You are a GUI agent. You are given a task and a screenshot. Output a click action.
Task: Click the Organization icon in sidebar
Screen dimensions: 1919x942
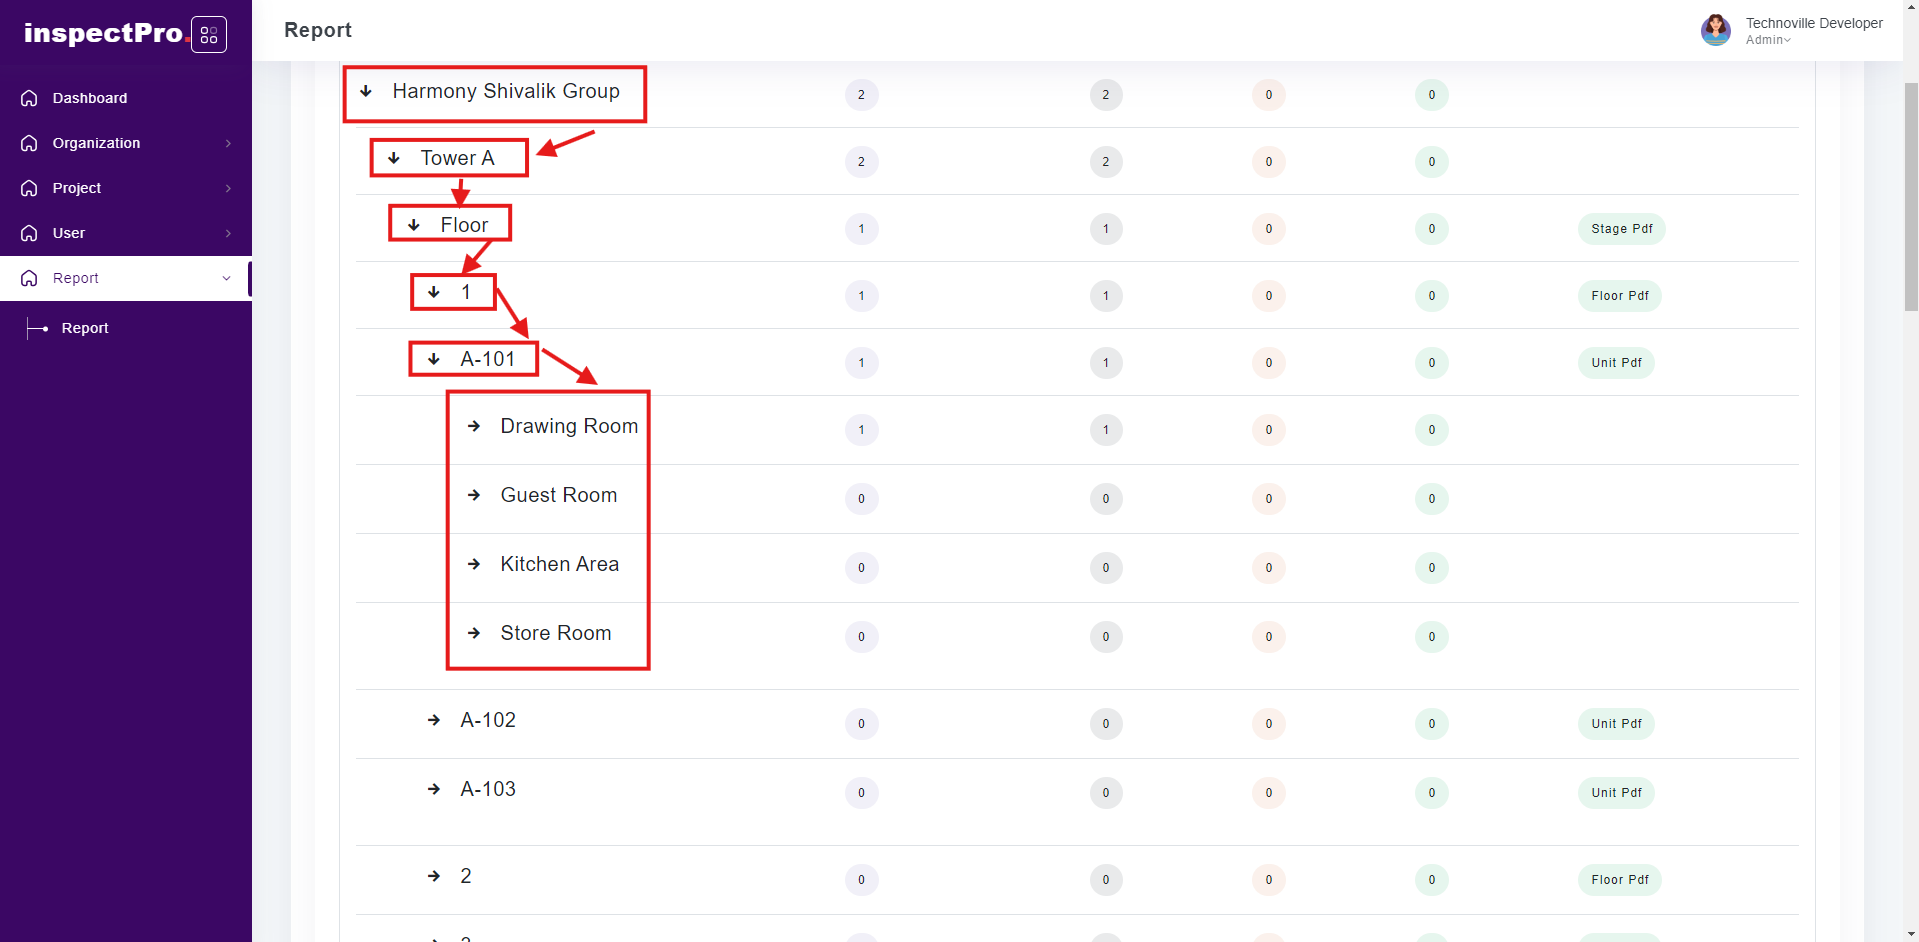(x=29, y=143)
